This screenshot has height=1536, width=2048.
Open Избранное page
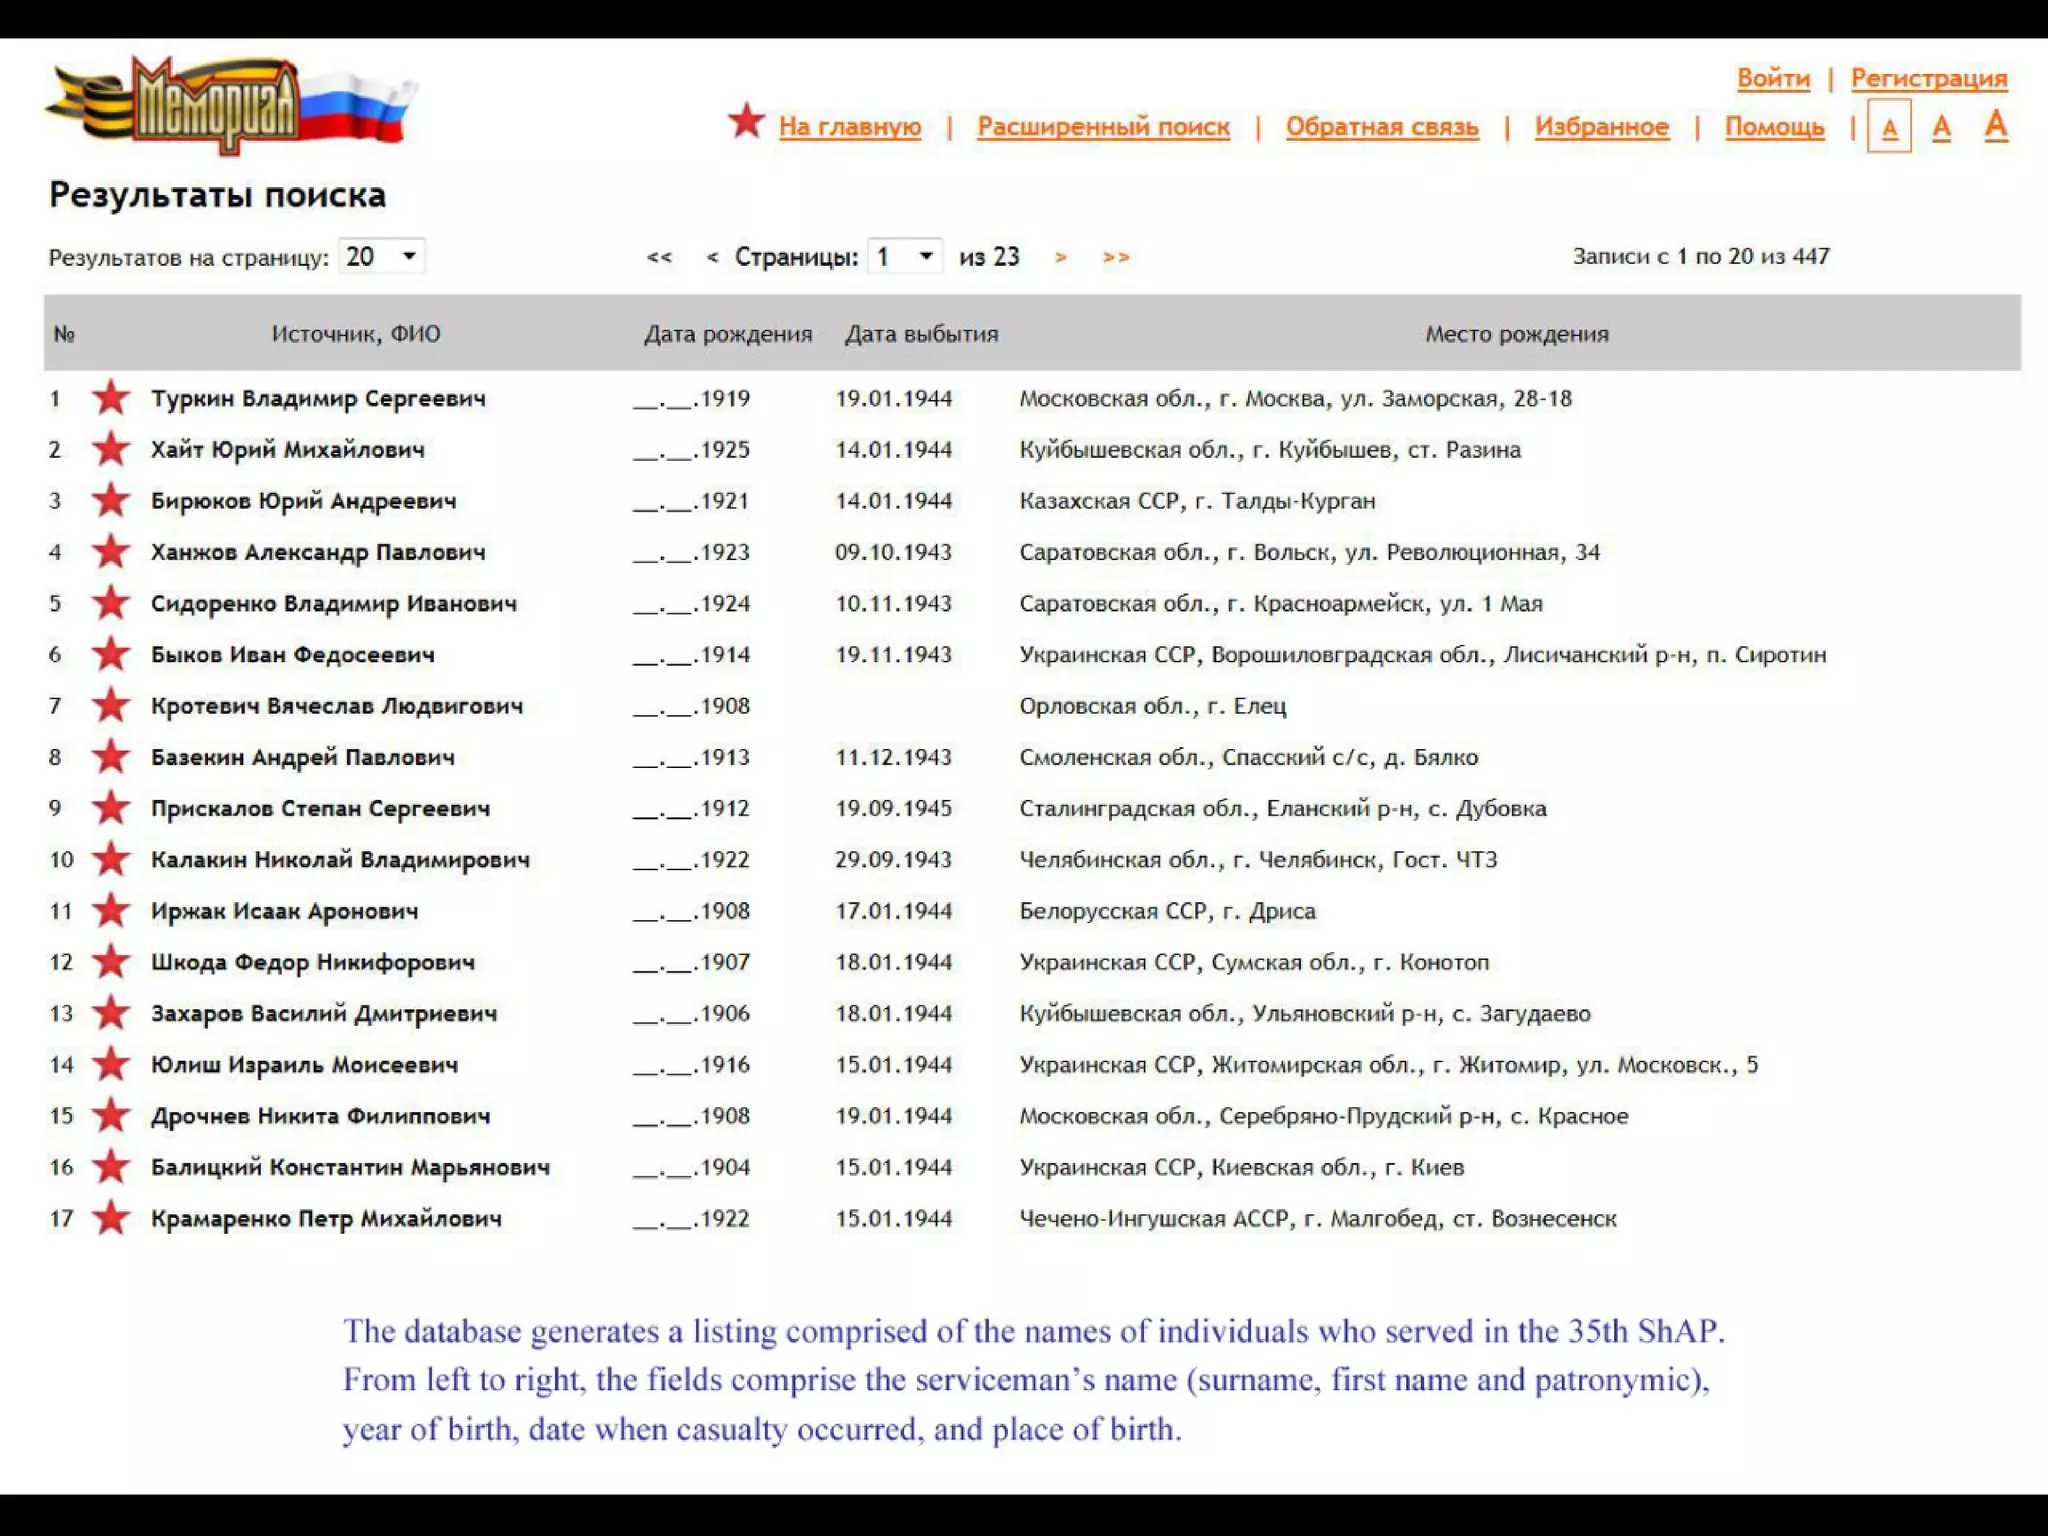(1602, 127)
